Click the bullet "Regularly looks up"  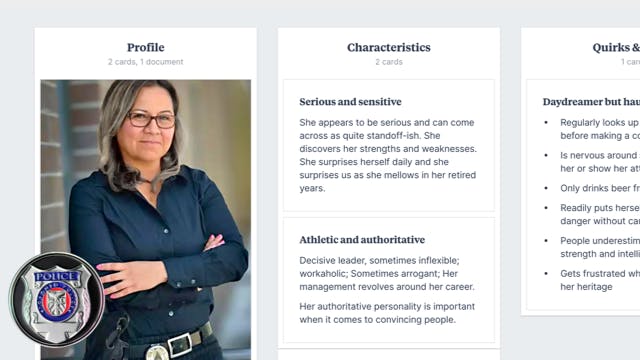click(600, 129)
